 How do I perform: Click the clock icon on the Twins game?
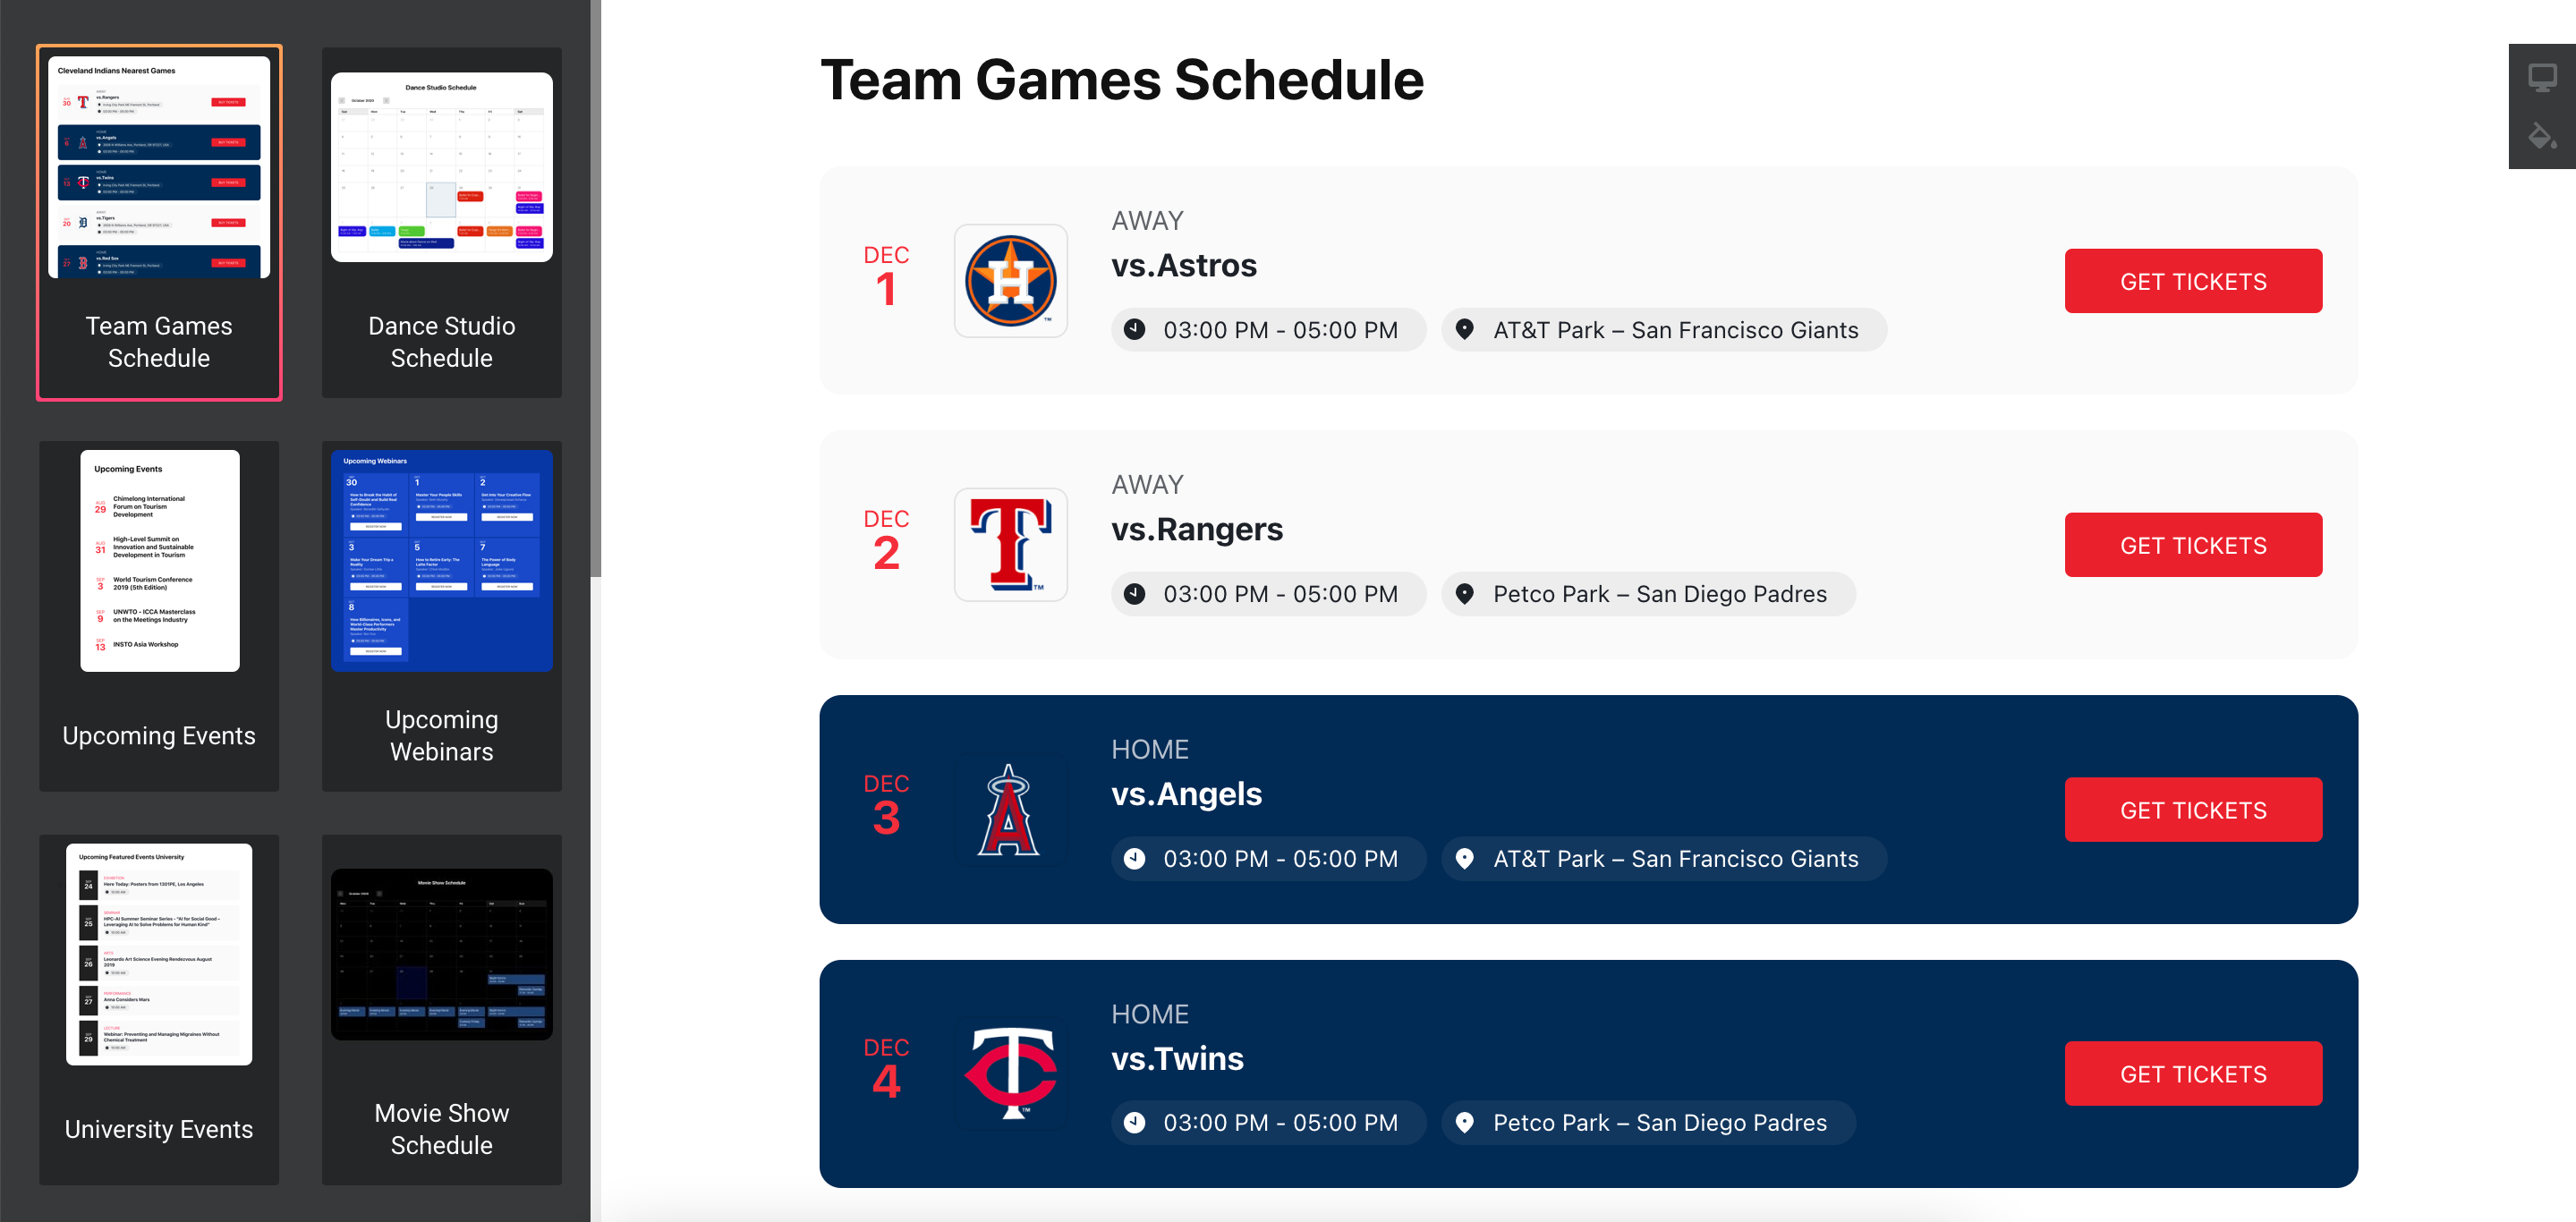[x=1134, y=1122]
